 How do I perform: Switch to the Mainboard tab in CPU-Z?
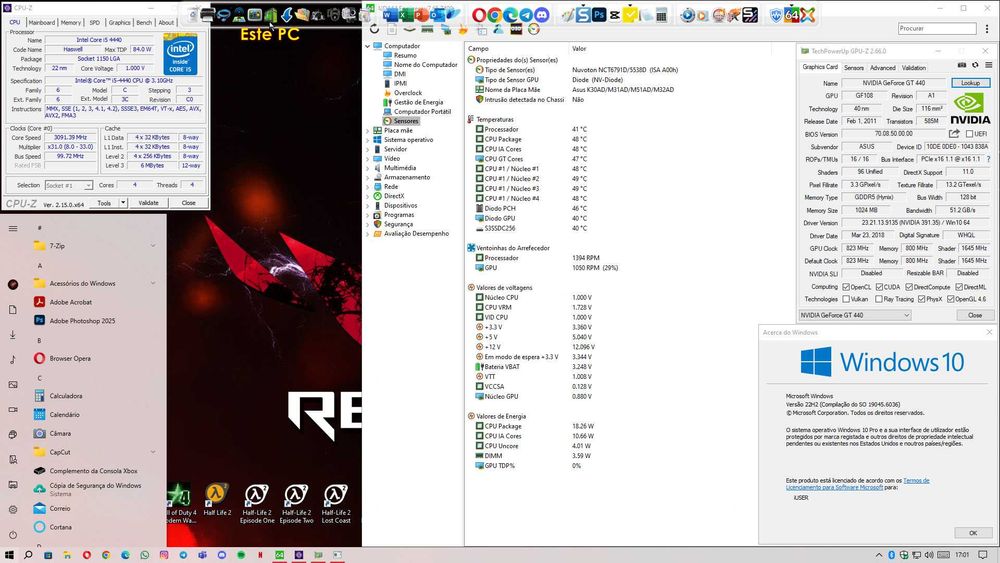coord(41,22)
